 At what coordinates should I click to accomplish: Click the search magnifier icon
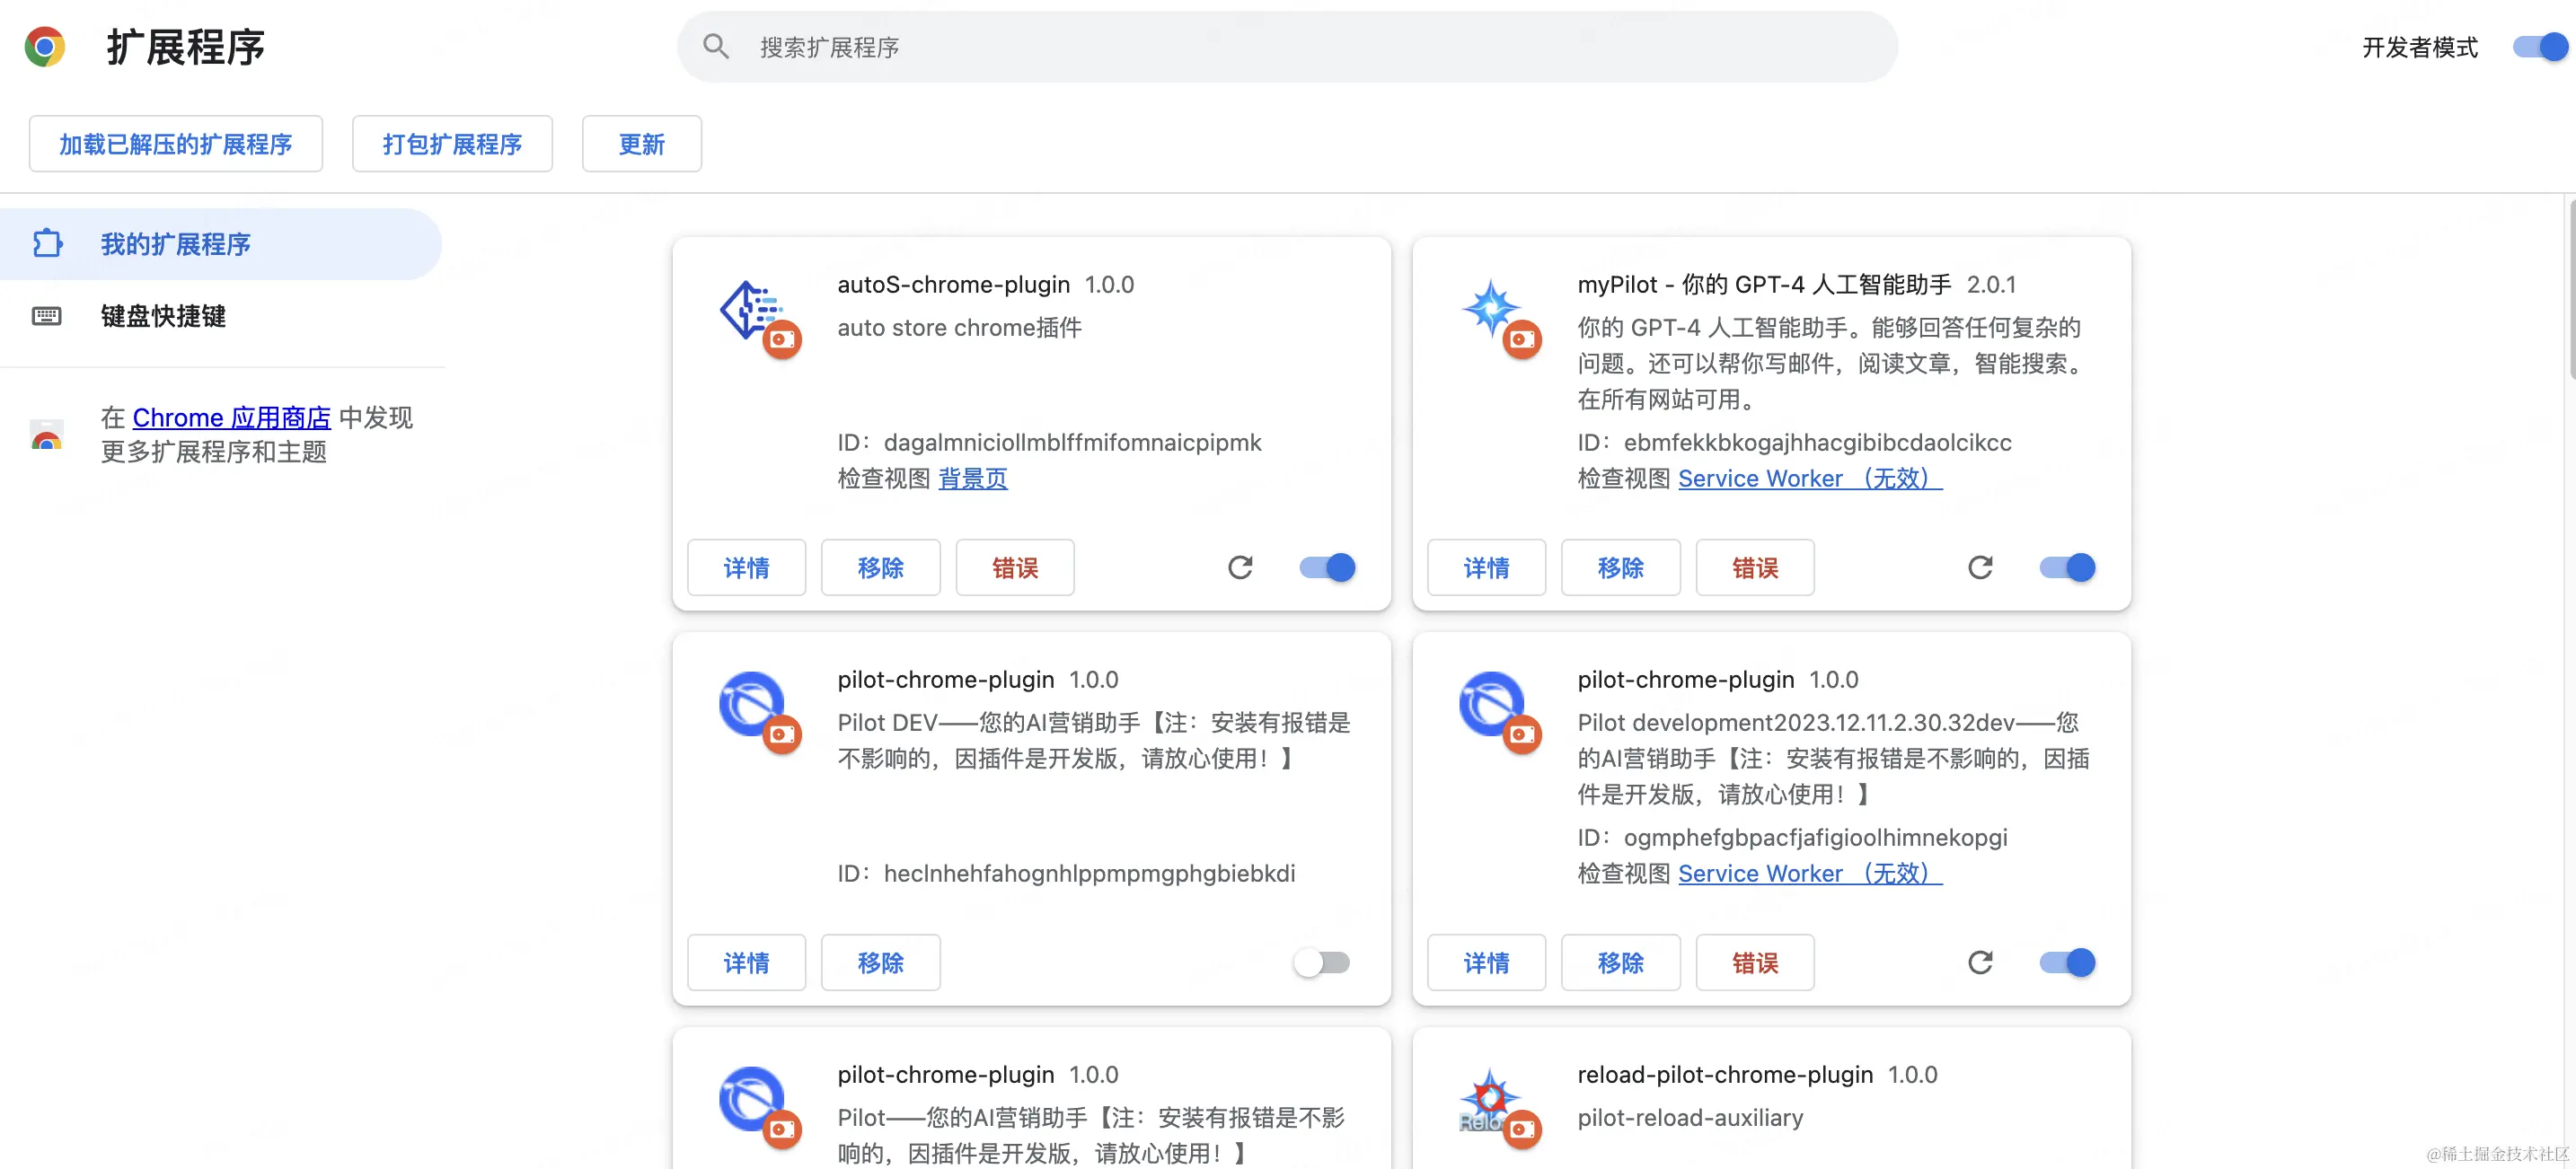[x=716, y=46]
